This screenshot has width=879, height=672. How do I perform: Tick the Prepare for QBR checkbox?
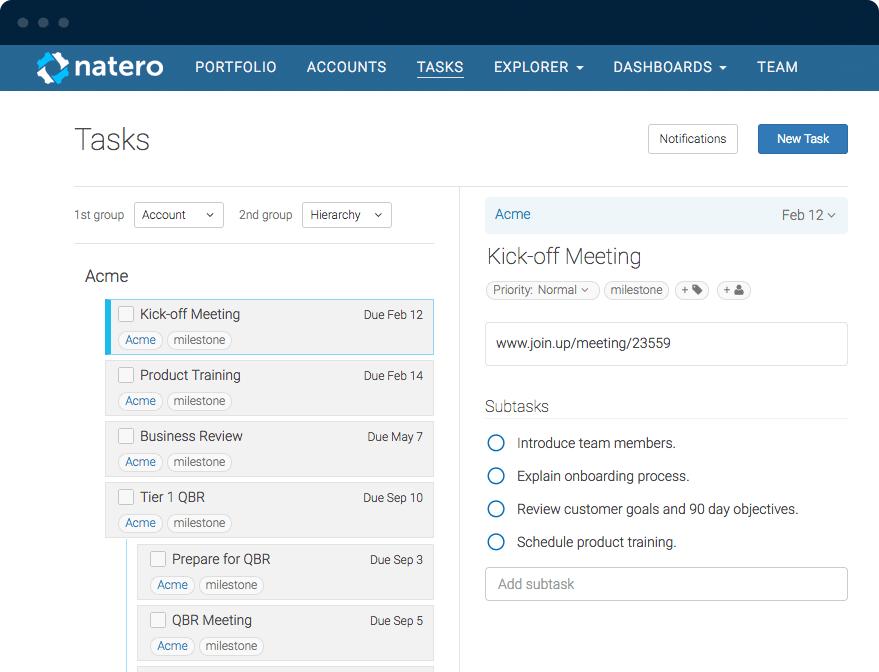point(158,559)
